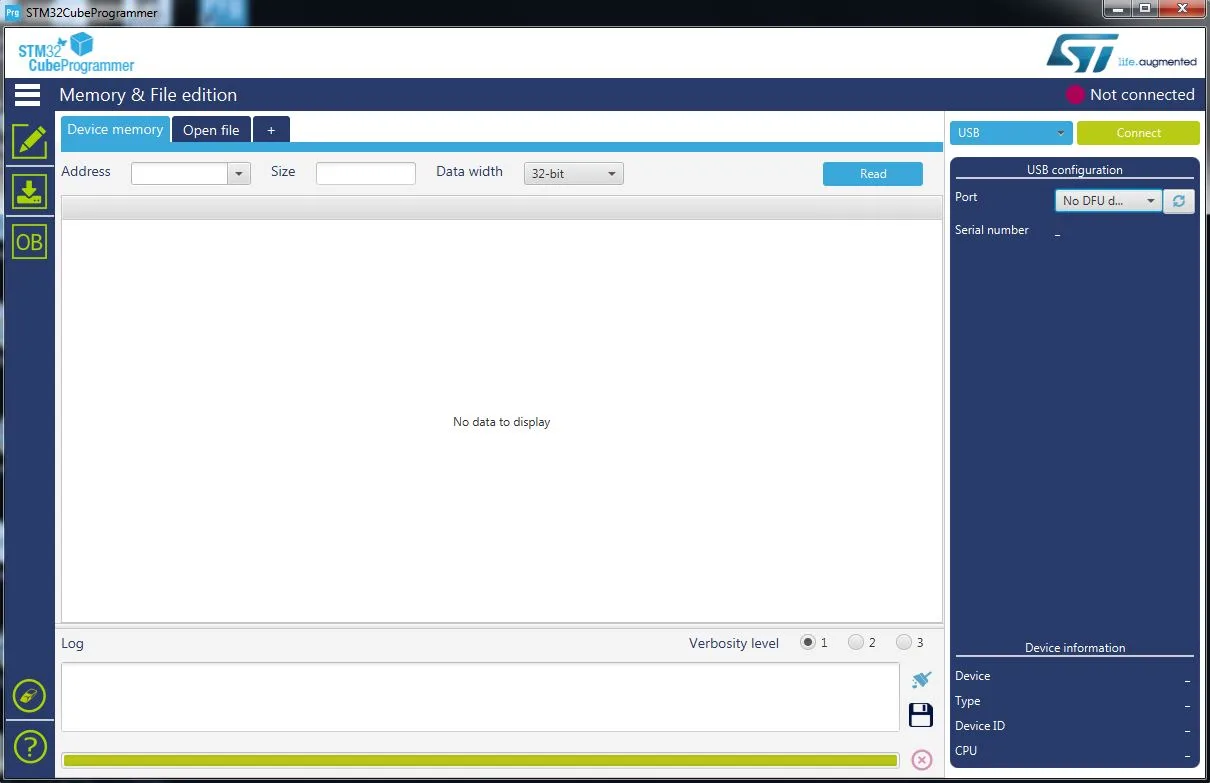Expand the Address dropdown arrow
The height and width of the screenshot is (783, 1210).
click(238, 174)
